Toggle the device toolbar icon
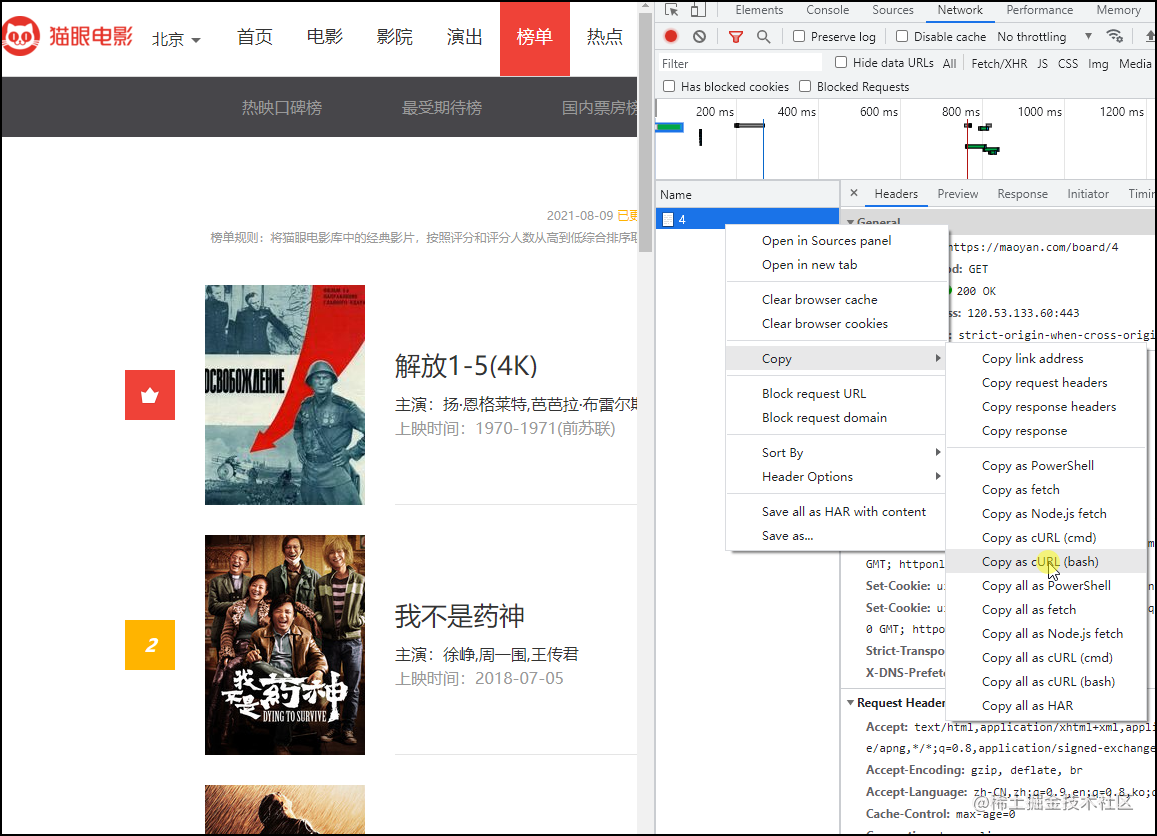1157x836 pixels. click(x=697, y=10)
